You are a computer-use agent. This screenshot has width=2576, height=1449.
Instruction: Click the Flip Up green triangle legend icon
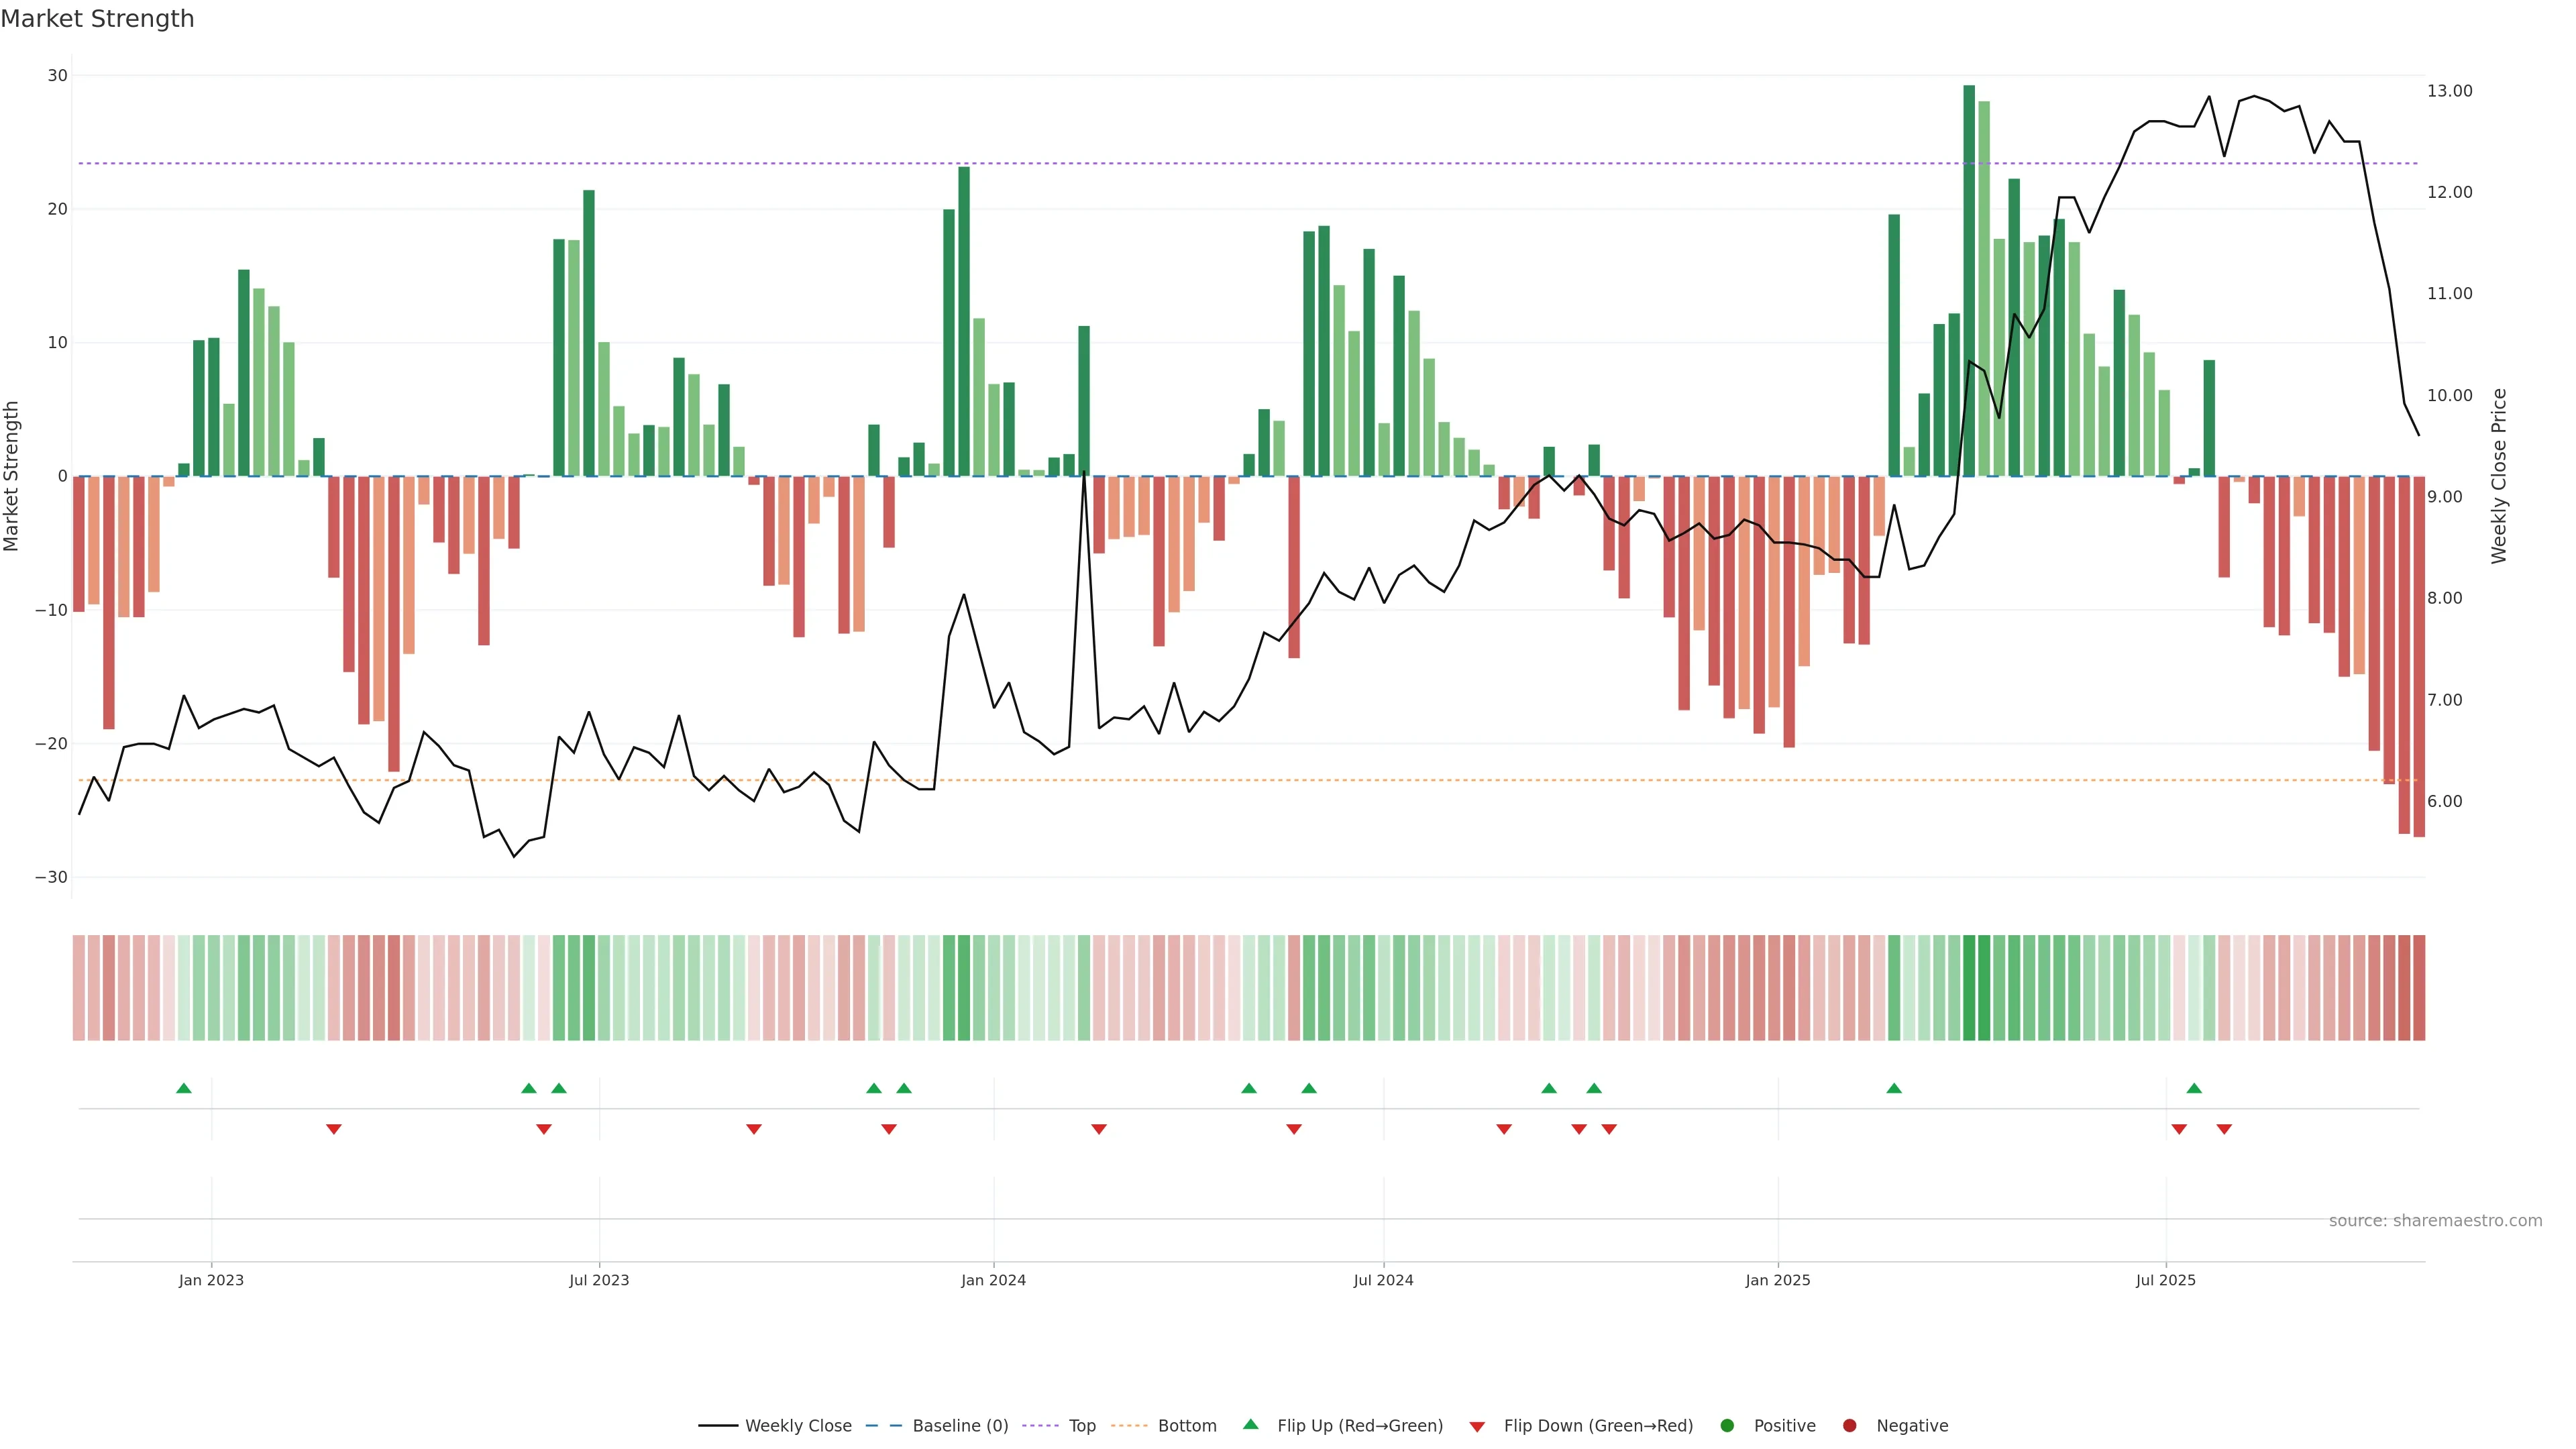point(1250,1425)
